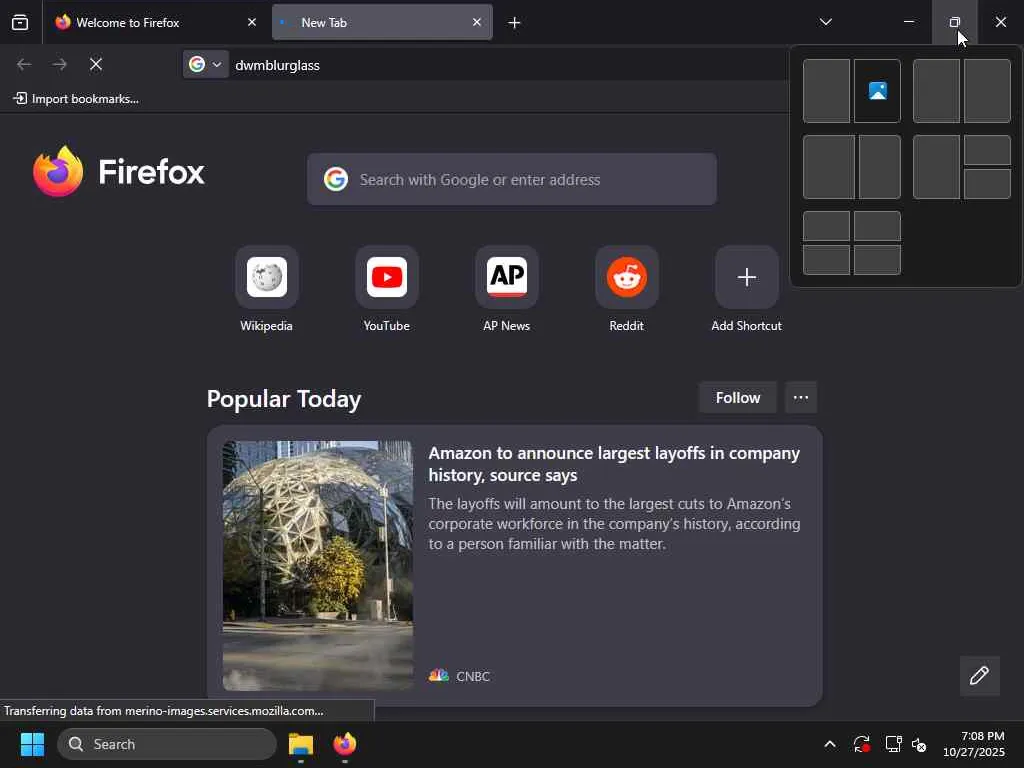Open the clock showing 7:08 PM
The width and height of the screenshot is (1024, 768).
point(974,744)
